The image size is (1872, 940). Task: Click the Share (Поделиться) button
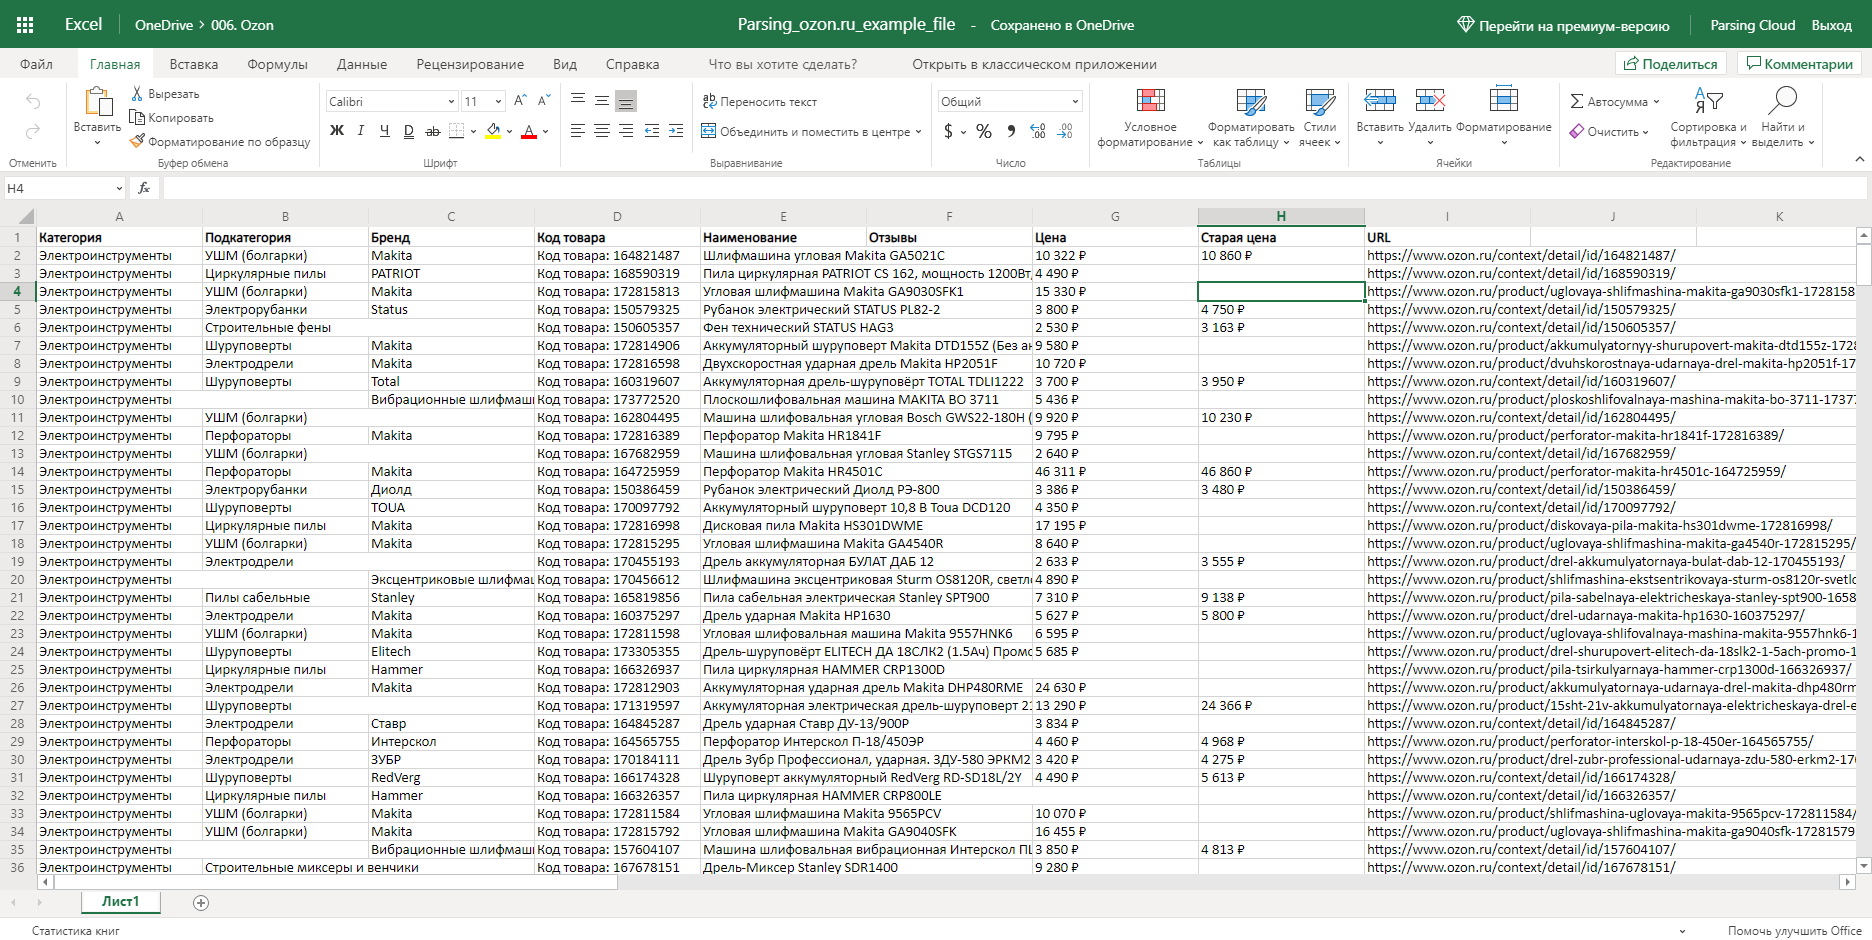[x=1671, y=64]
